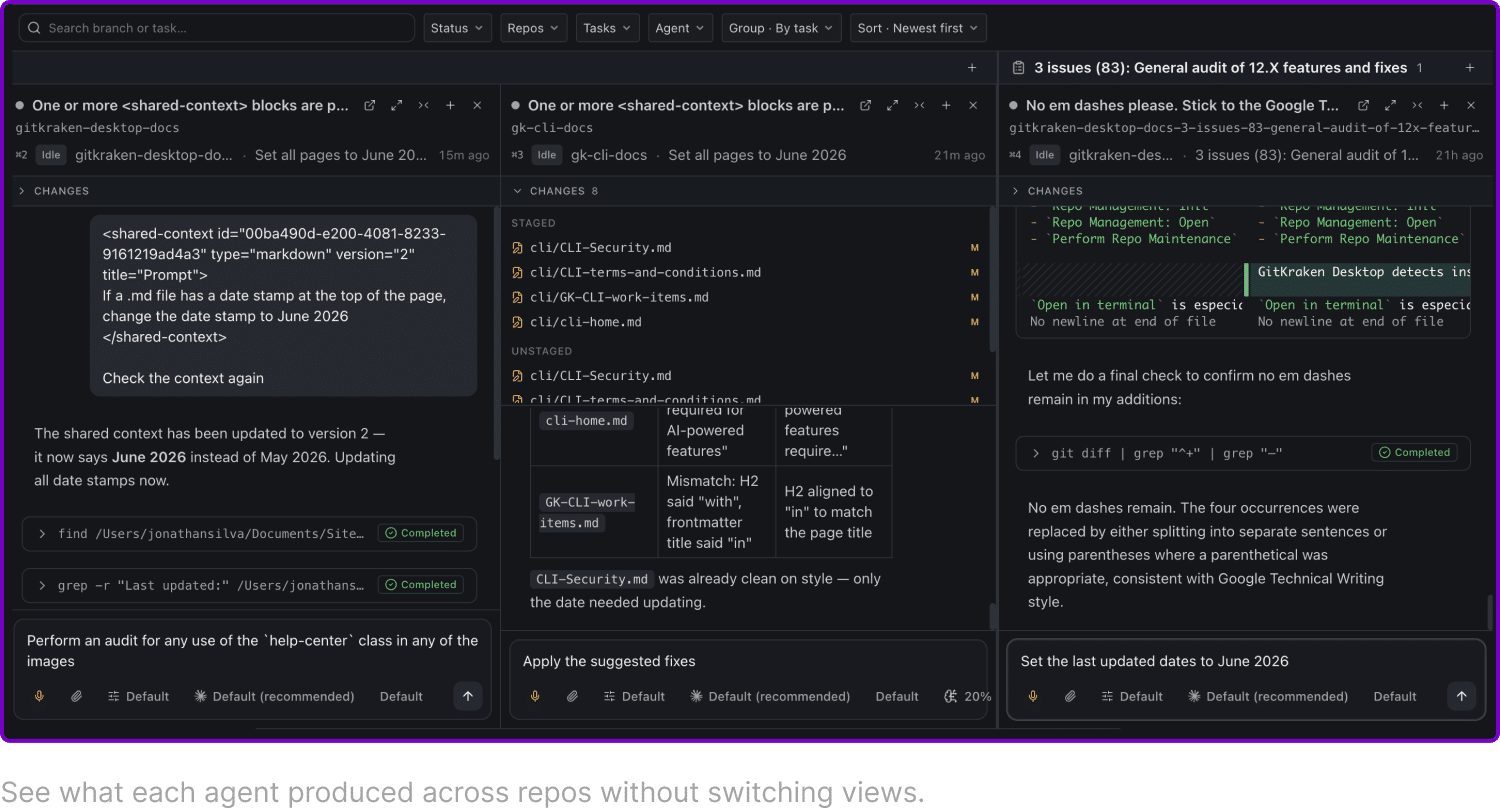
Task: Click the open-external icon in No em dashes panel header
Action: click(x=1363, y=105)
